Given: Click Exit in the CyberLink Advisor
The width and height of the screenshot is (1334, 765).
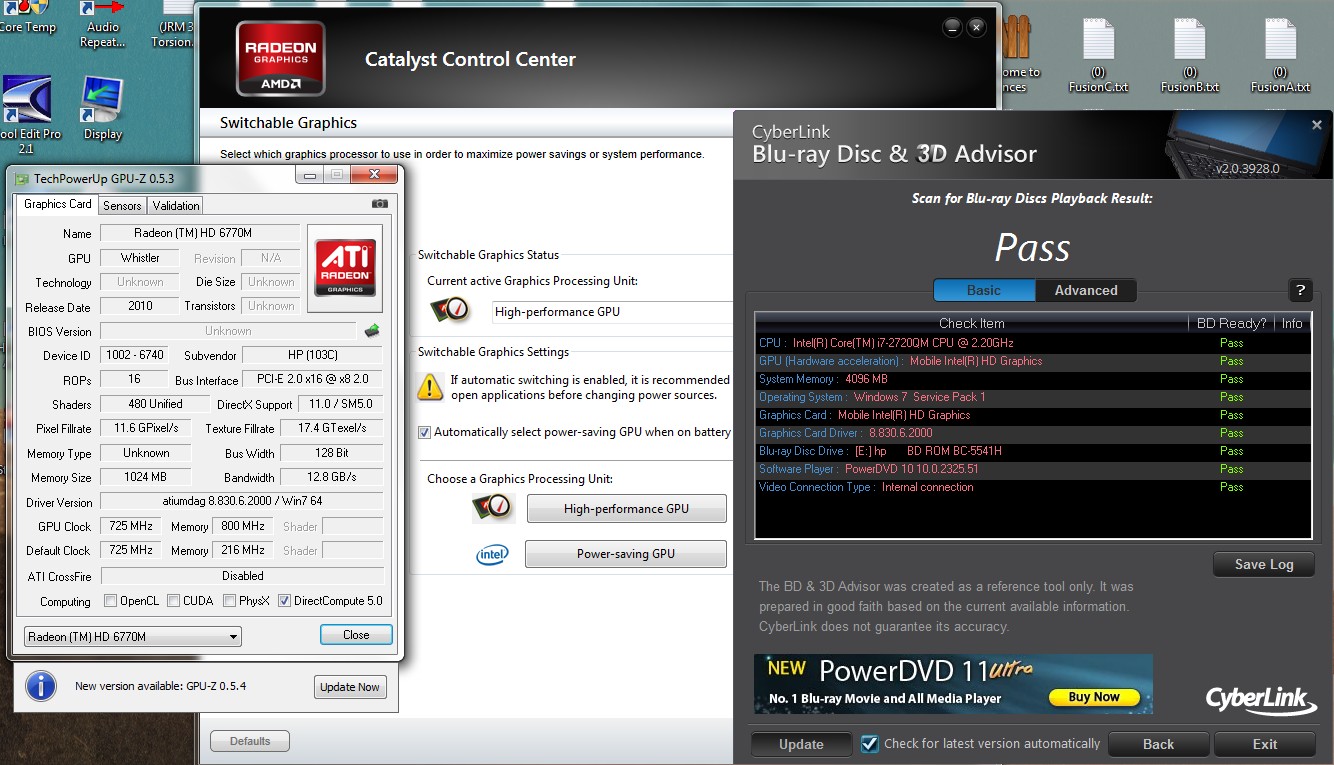Looking at the screenshot, I should coord(1265,744).
